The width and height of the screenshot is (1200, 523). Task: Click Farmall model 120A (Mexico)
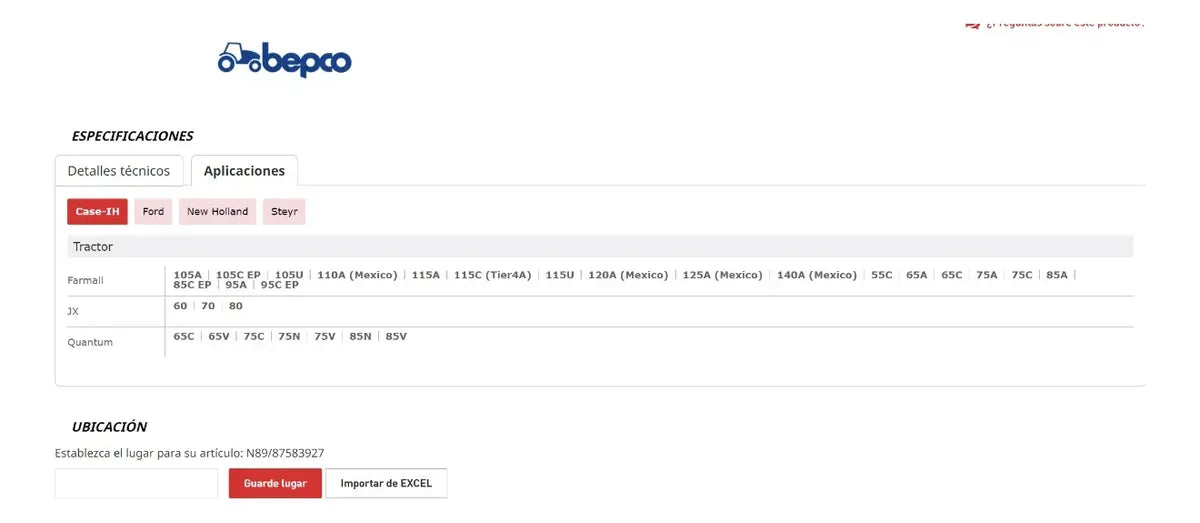tap(628, 275)
